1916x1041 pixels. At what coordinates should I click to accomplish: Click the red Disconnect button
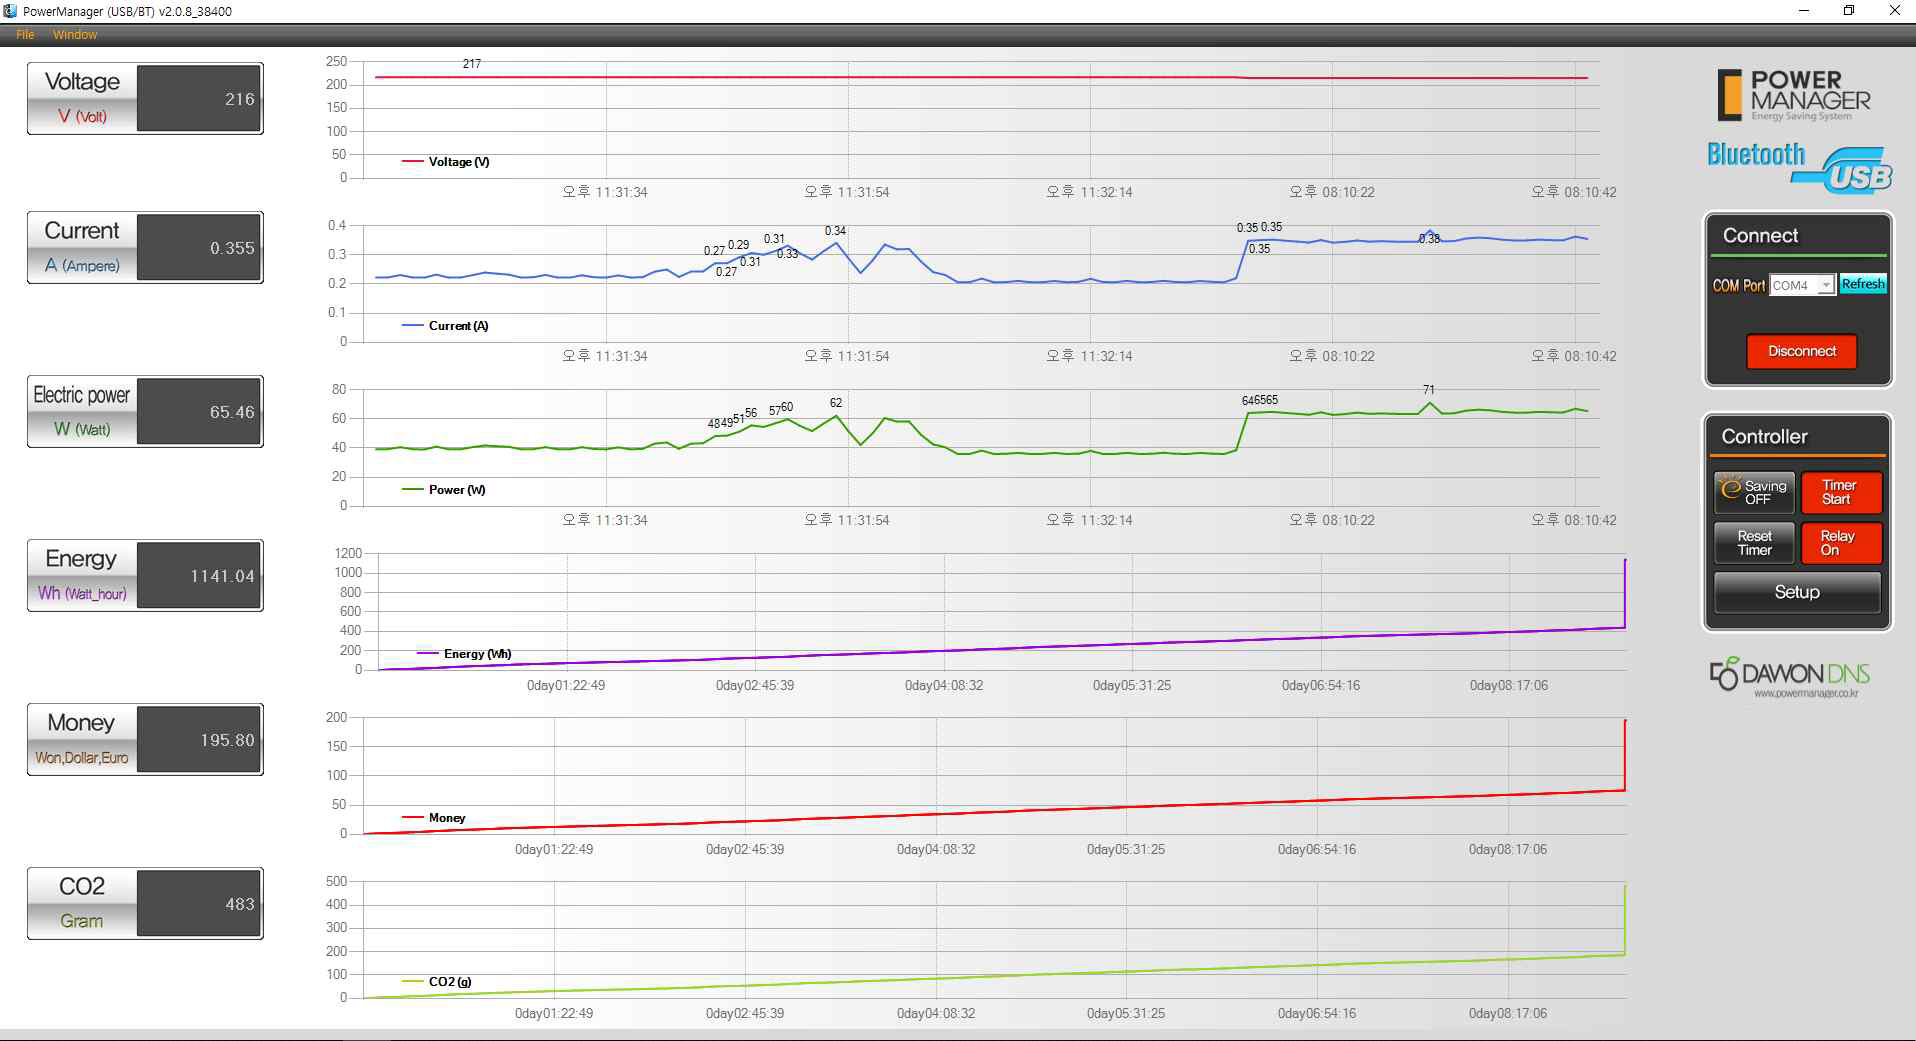click(x=1802, y=351)
